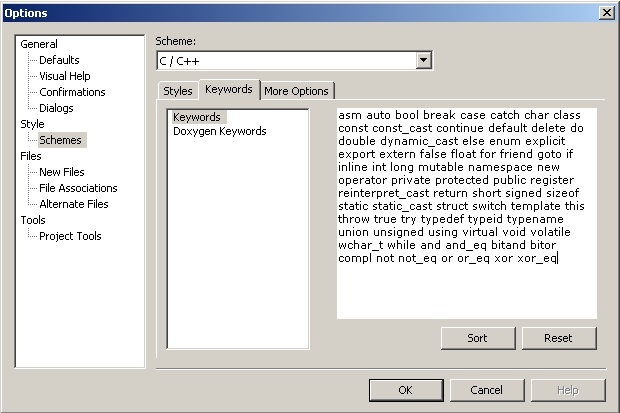
Task: Open Project Tools settings
Action: tap(70, 236)
